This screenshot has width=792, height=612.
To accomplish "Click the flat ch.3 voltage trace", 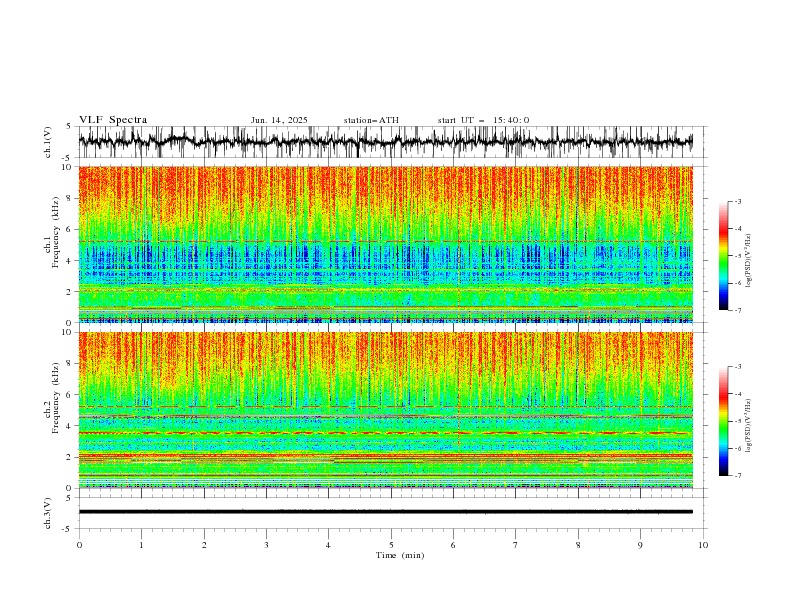I will pos(386,512).
